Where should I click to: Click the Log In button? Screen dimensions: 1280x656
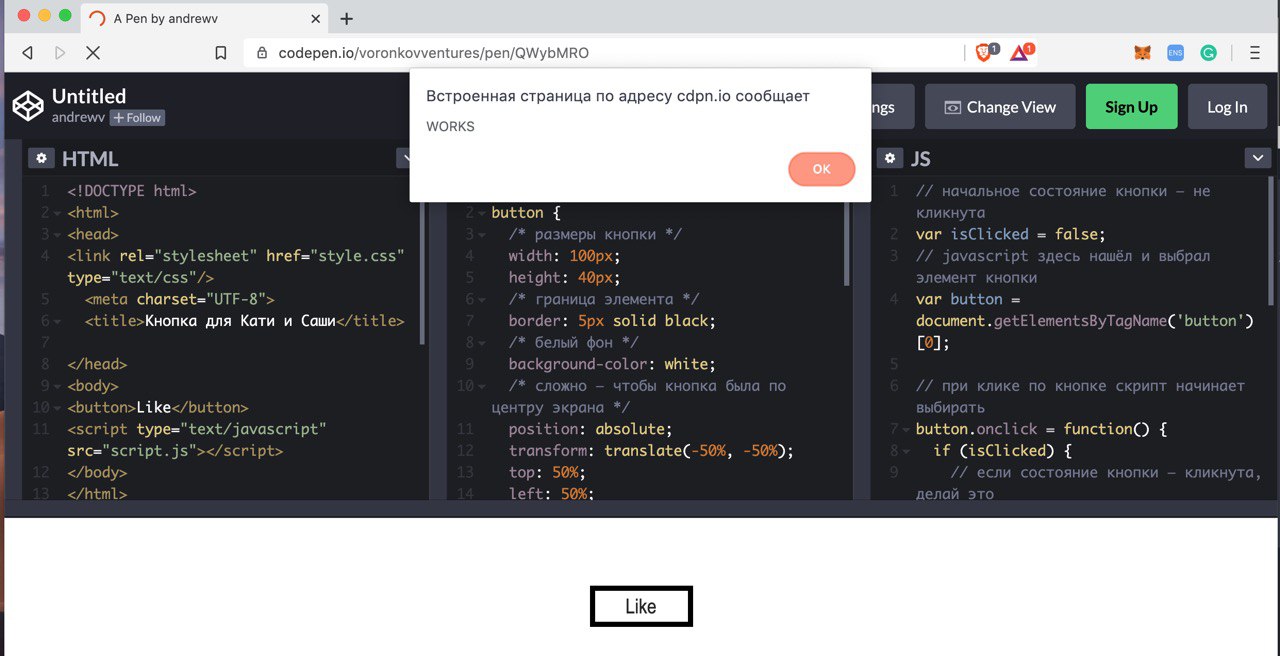point(1227,107)
